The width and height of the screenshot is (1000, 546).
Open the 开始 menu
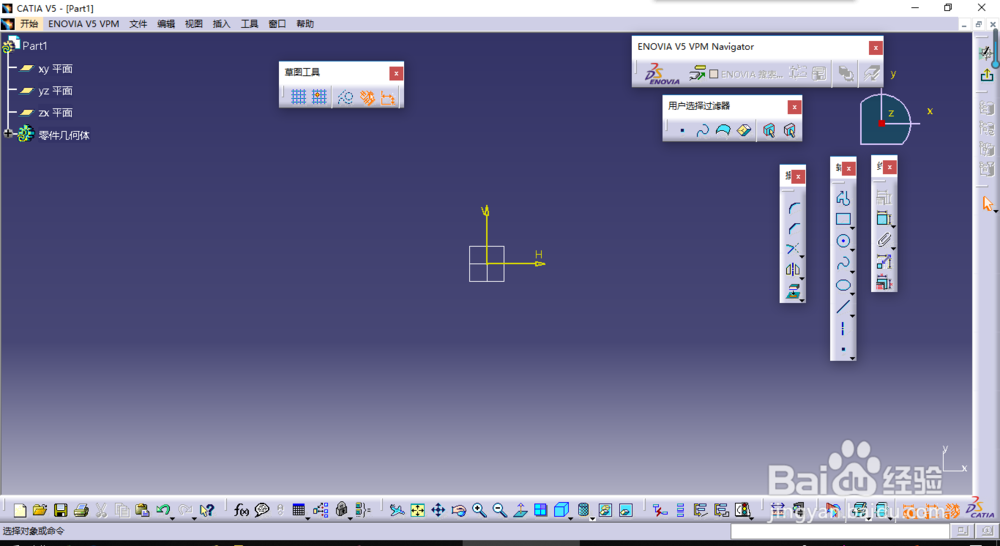click(29, 24)
